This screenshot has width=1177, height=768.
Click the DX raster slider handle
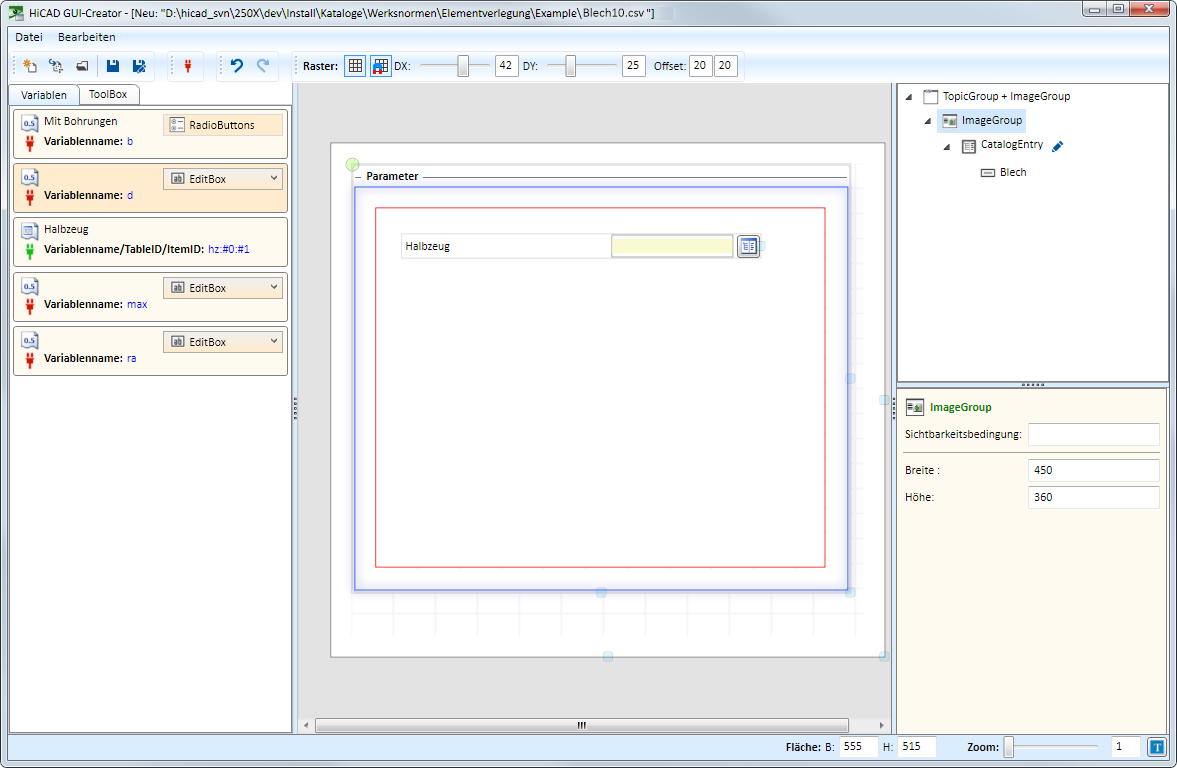(463, 66)
